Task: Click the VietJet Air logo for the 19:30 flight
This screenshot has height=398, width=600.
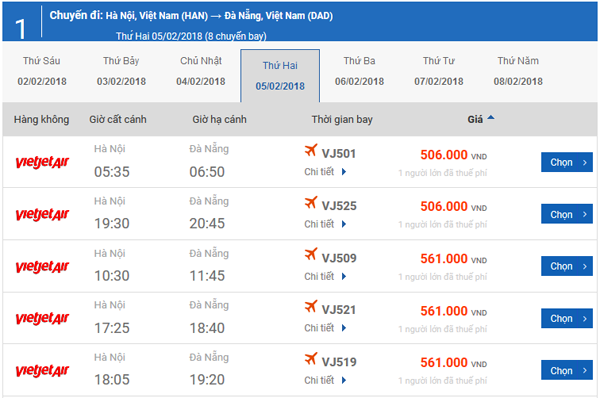Action: 42,214
